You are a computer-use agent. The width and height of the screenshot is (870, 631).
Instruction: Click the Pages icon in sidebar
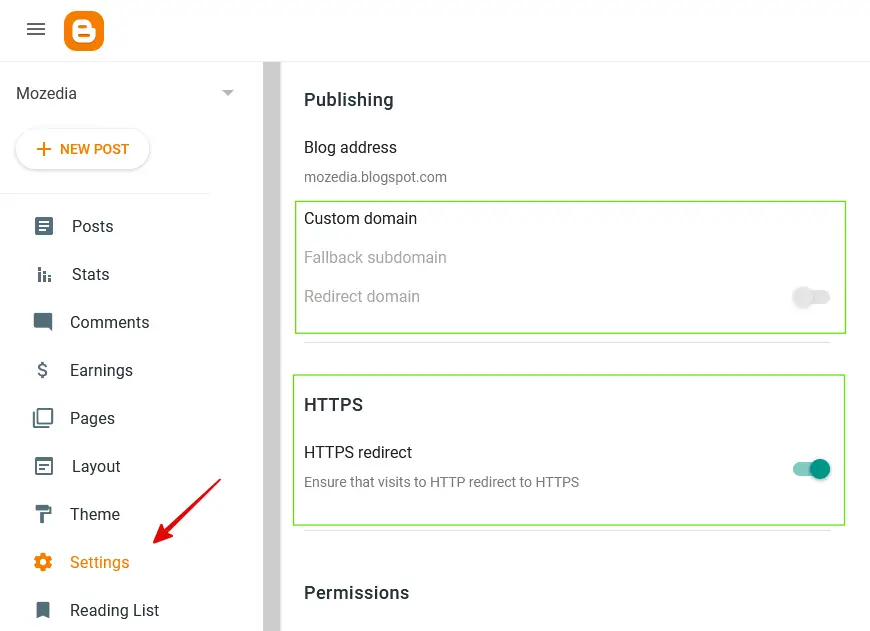click(x=43, y=418)
